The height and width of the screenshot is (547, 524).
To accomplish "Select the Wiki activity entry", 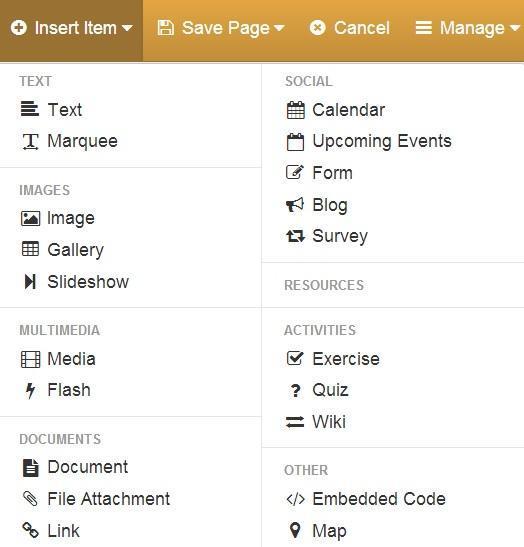I will (316, 422).
